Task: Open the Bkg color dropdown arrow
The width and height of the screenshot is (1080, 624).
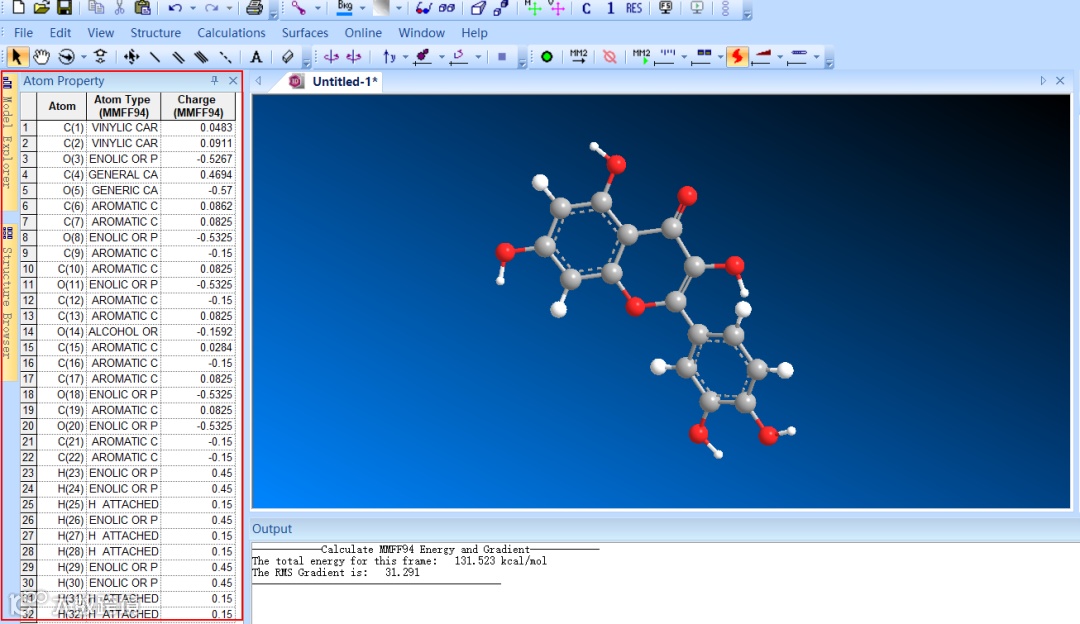Action: click(x=362, y=8)
